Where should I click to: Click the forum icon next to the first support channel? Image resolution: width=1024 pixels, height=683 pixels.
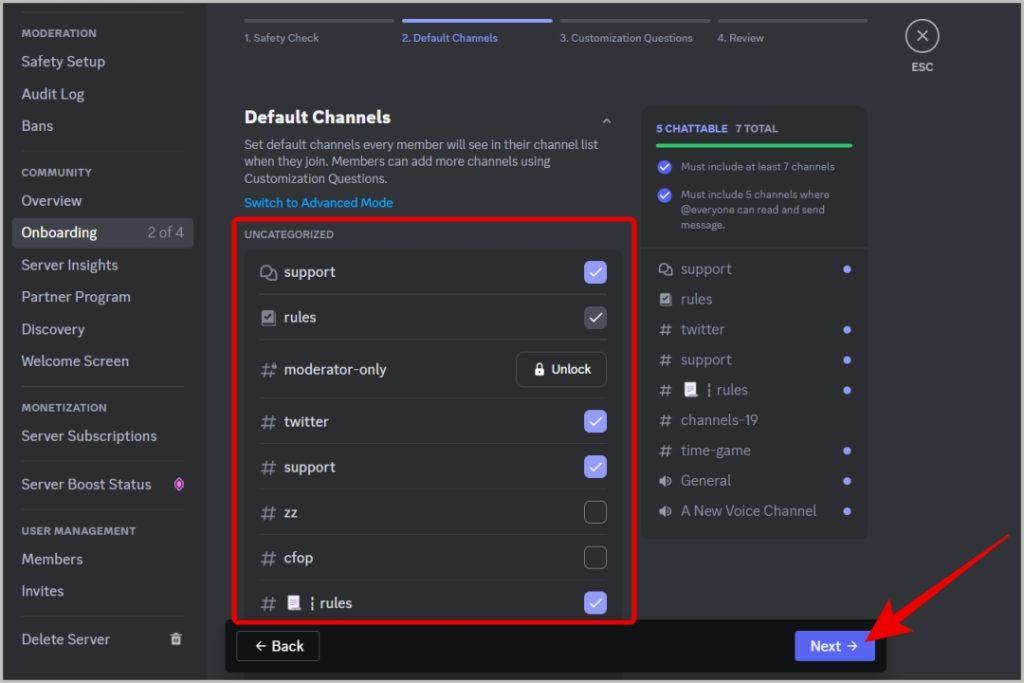[268, 272]
